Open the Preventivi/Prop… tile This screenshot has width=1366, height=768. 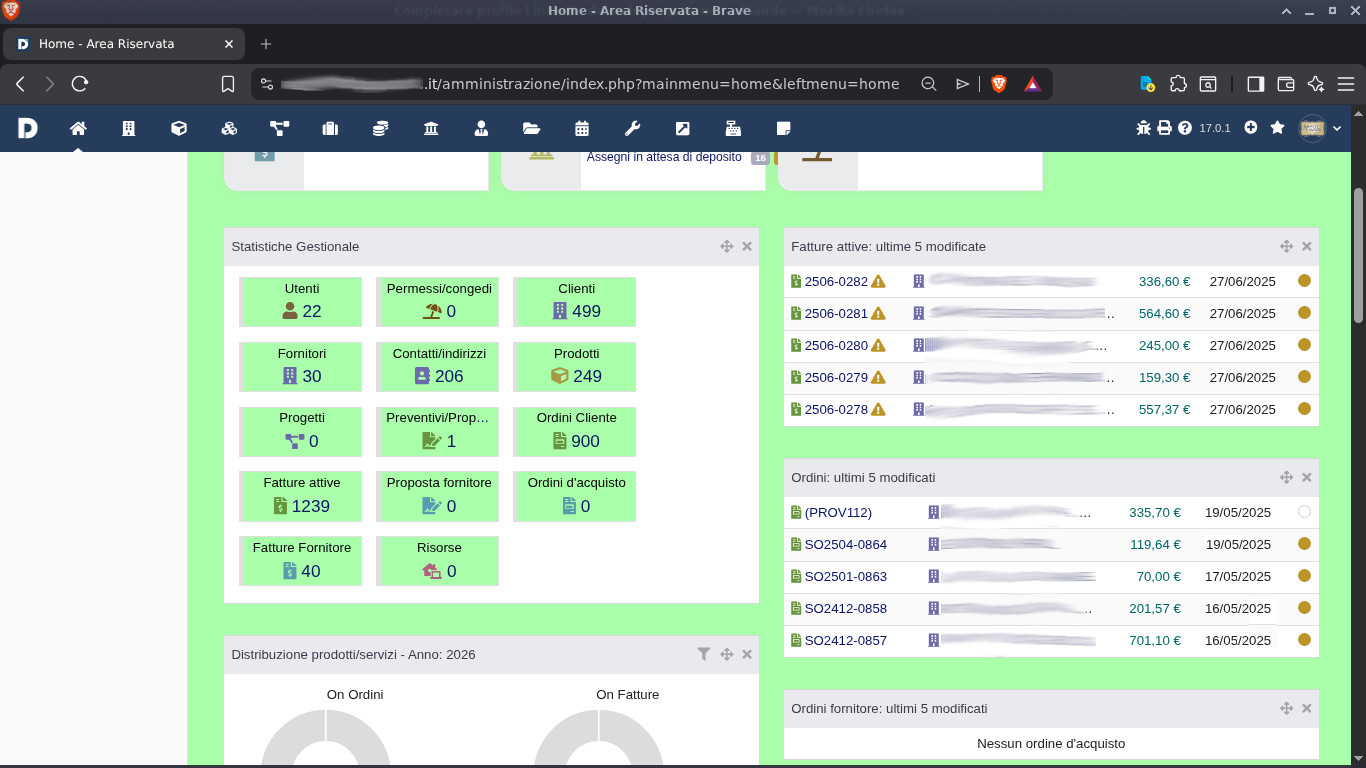[x=438, y=431]
